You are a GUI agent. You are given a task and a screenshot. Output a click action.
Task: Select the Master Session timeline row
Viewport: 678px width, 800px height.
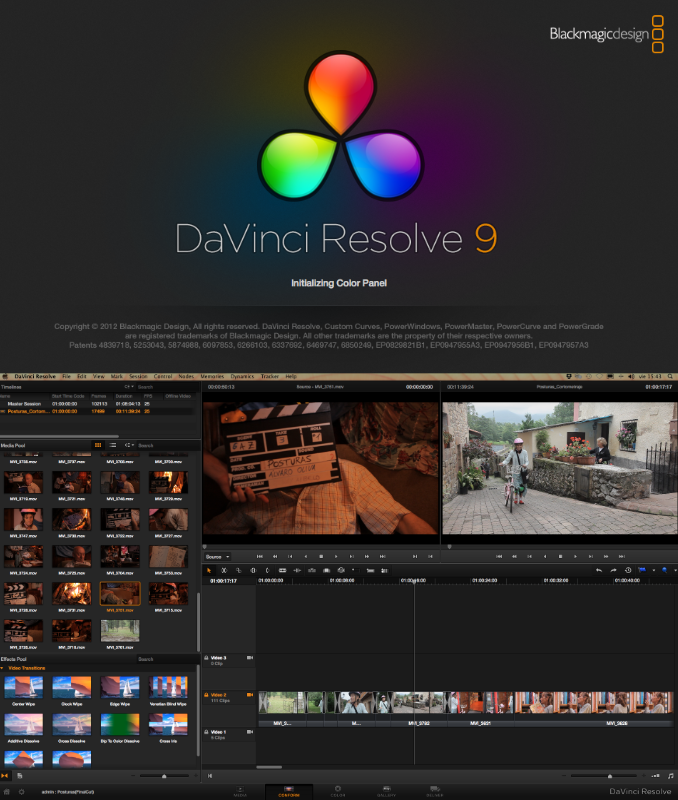pos(97,404)
